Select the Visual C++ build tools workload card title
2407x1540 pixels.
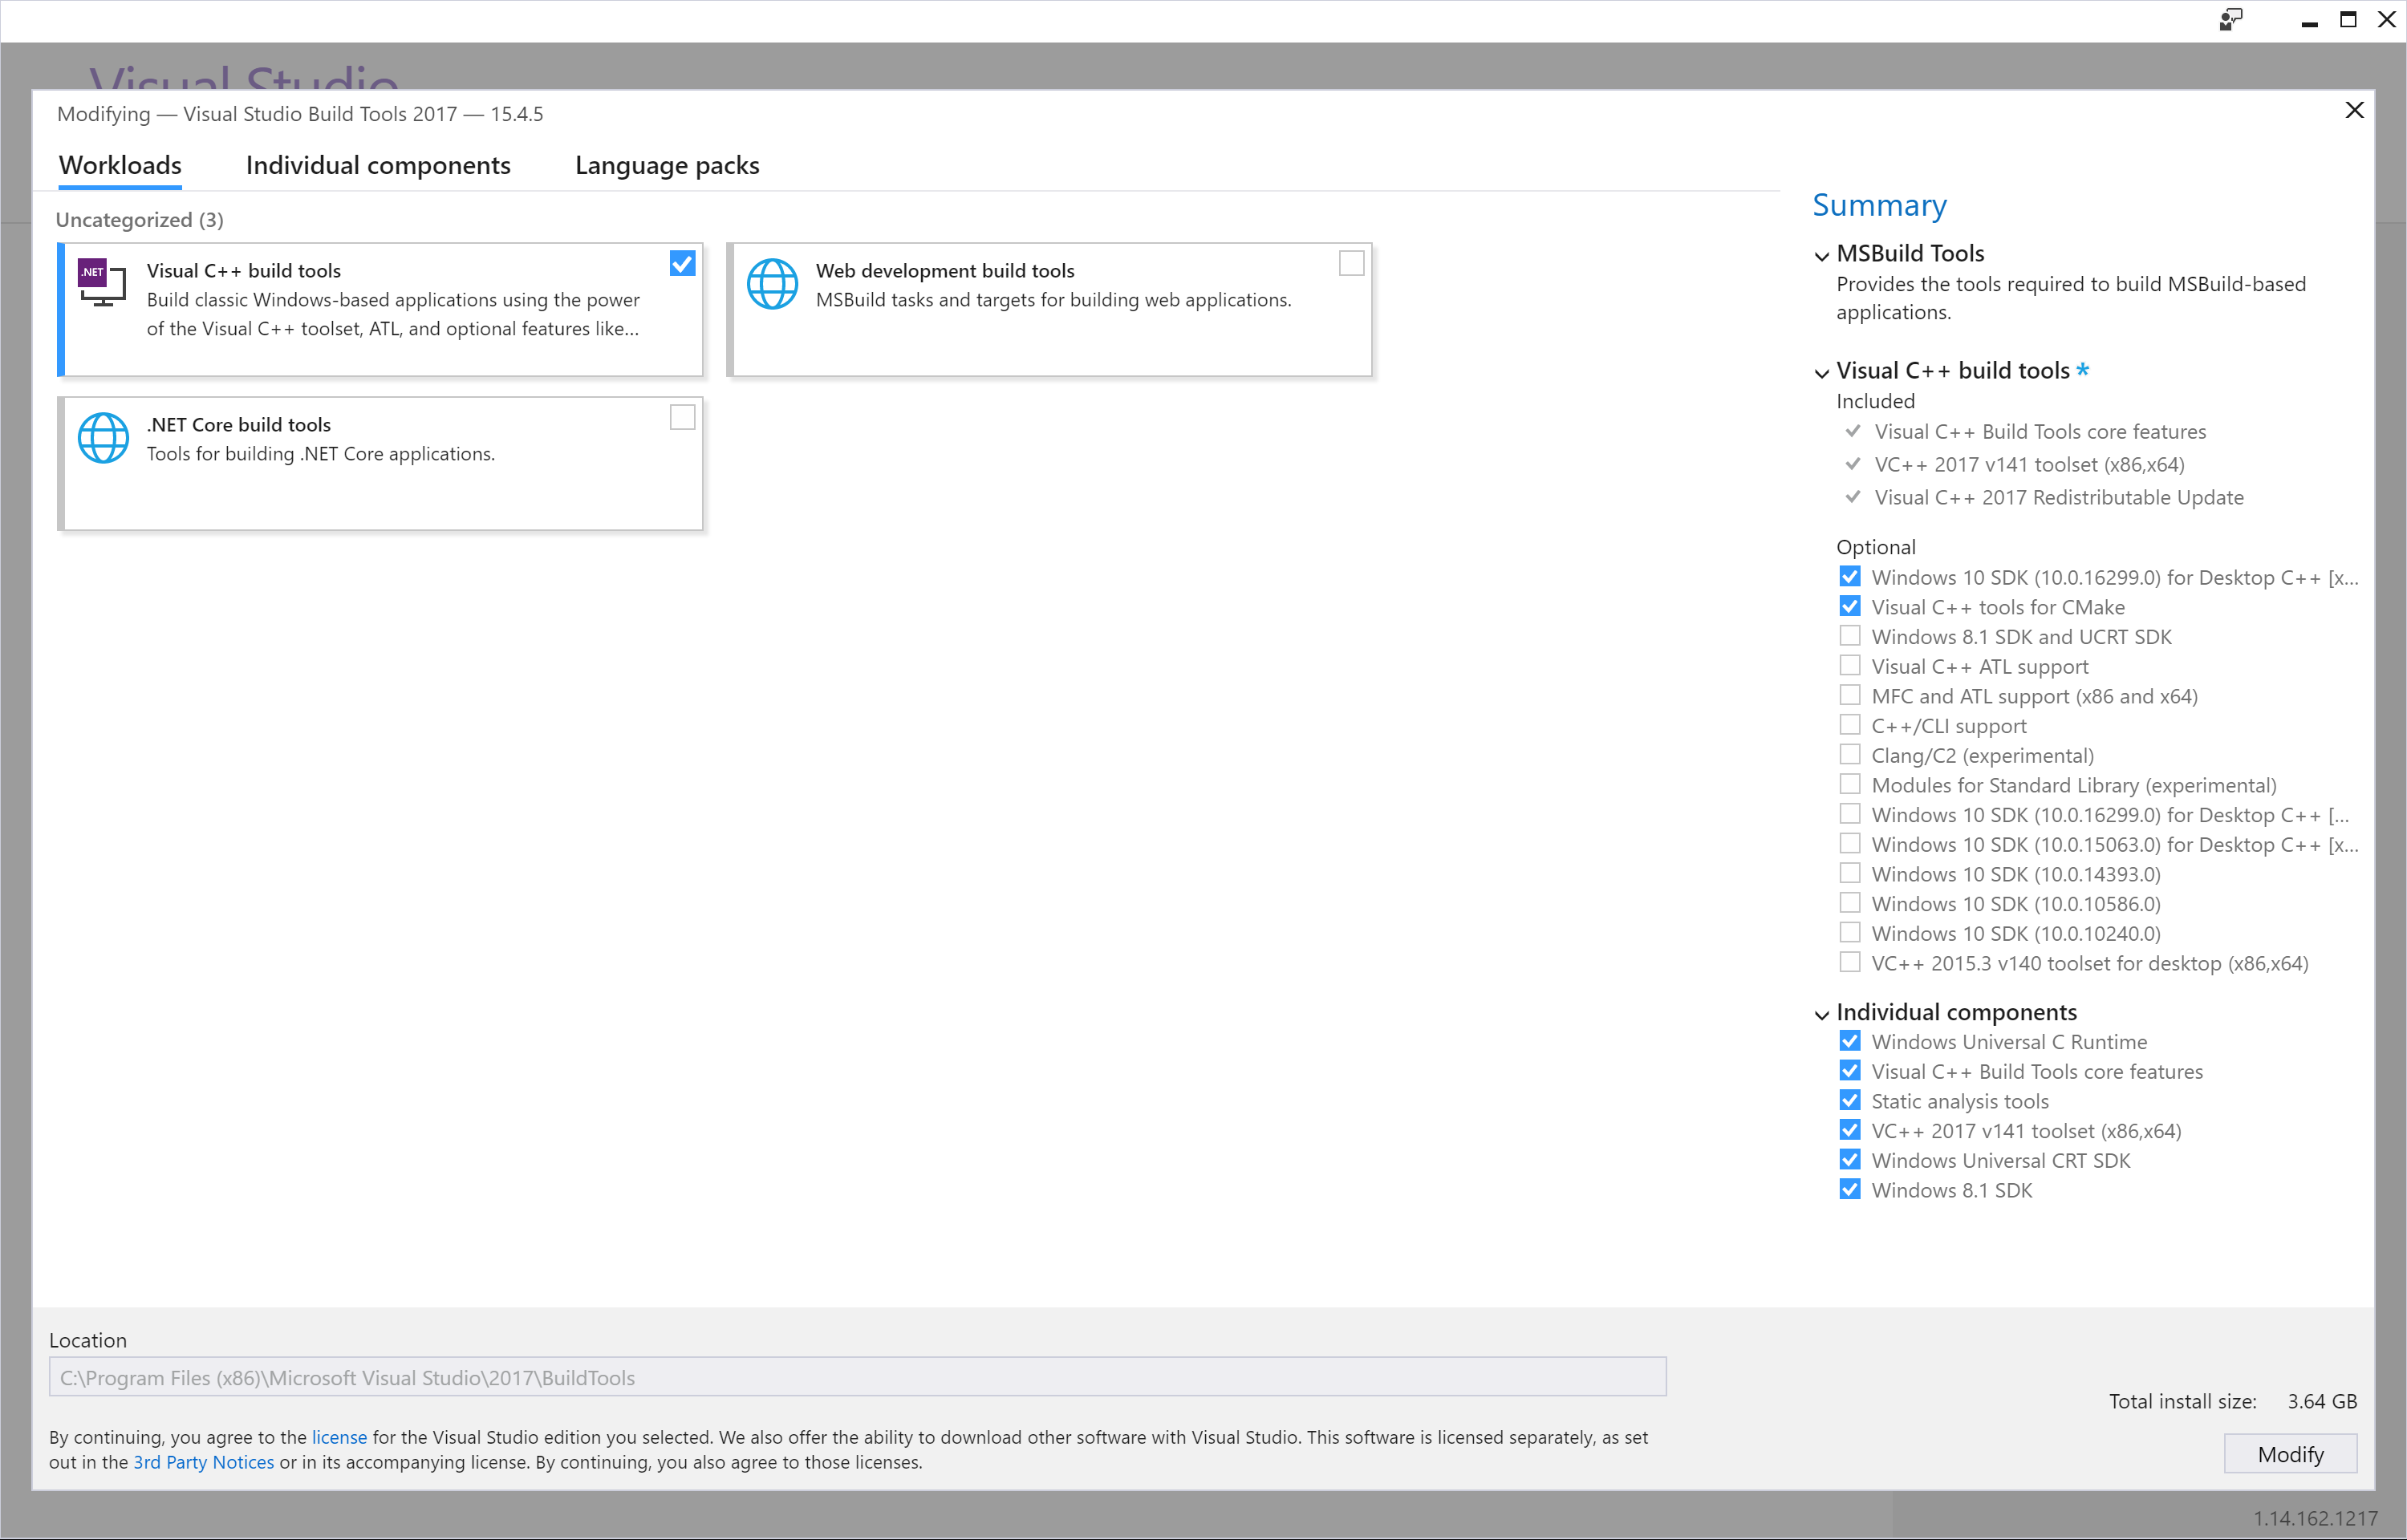tap(243, 270)
